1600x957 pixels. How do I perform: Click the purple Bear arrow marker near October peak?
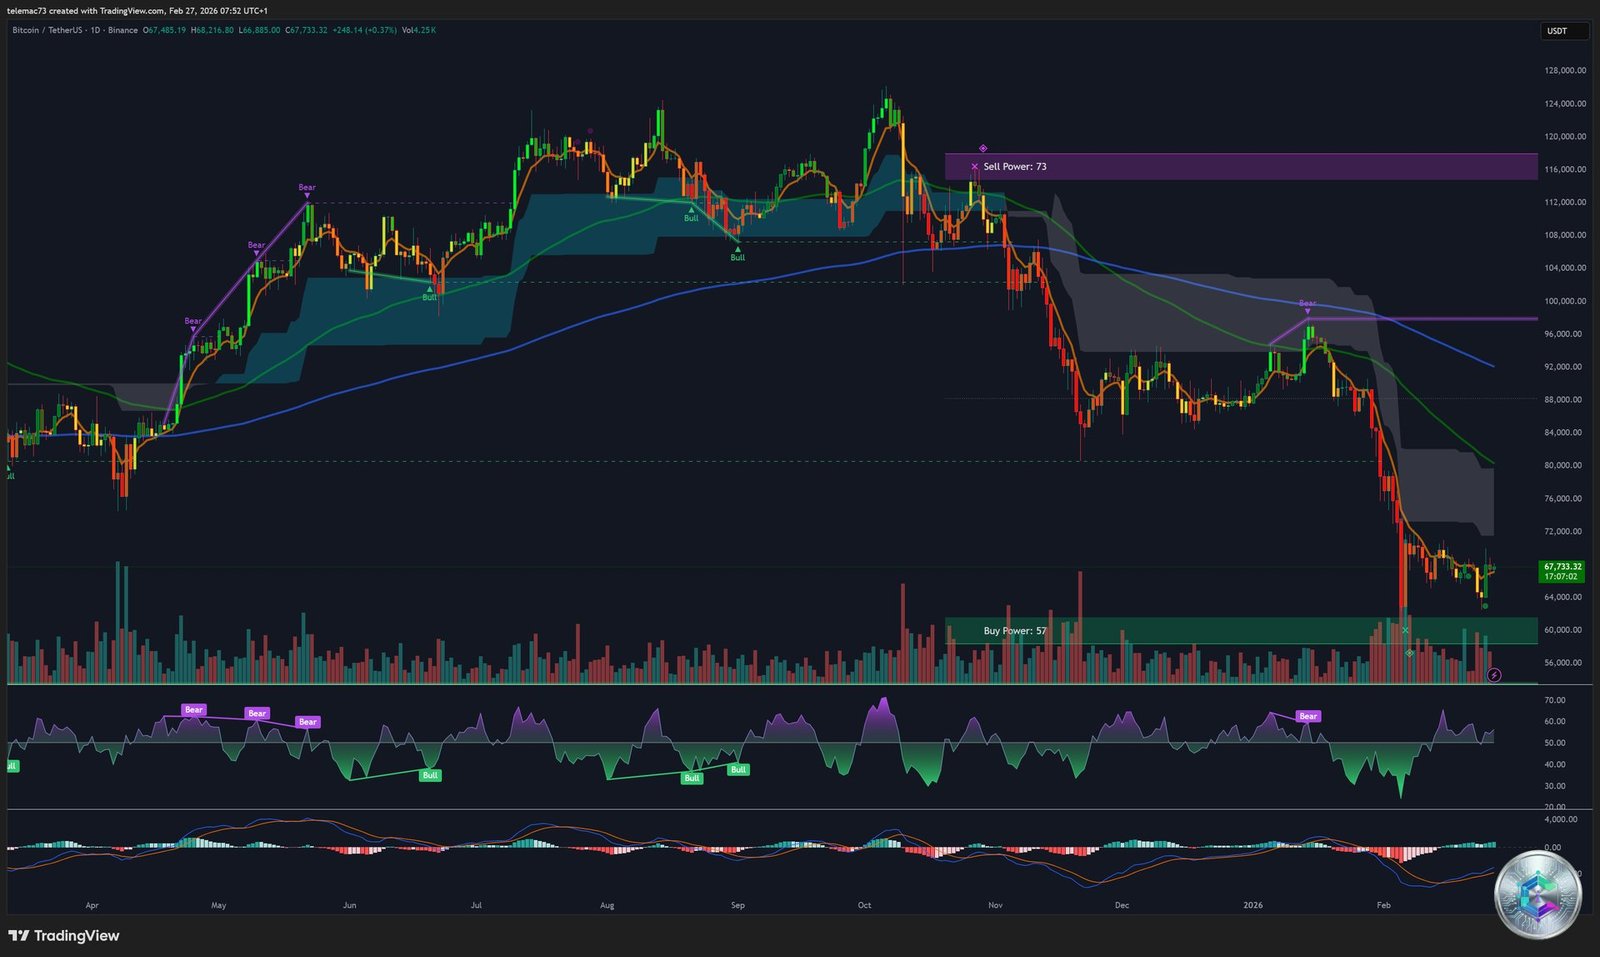[x=1307, y=311]
